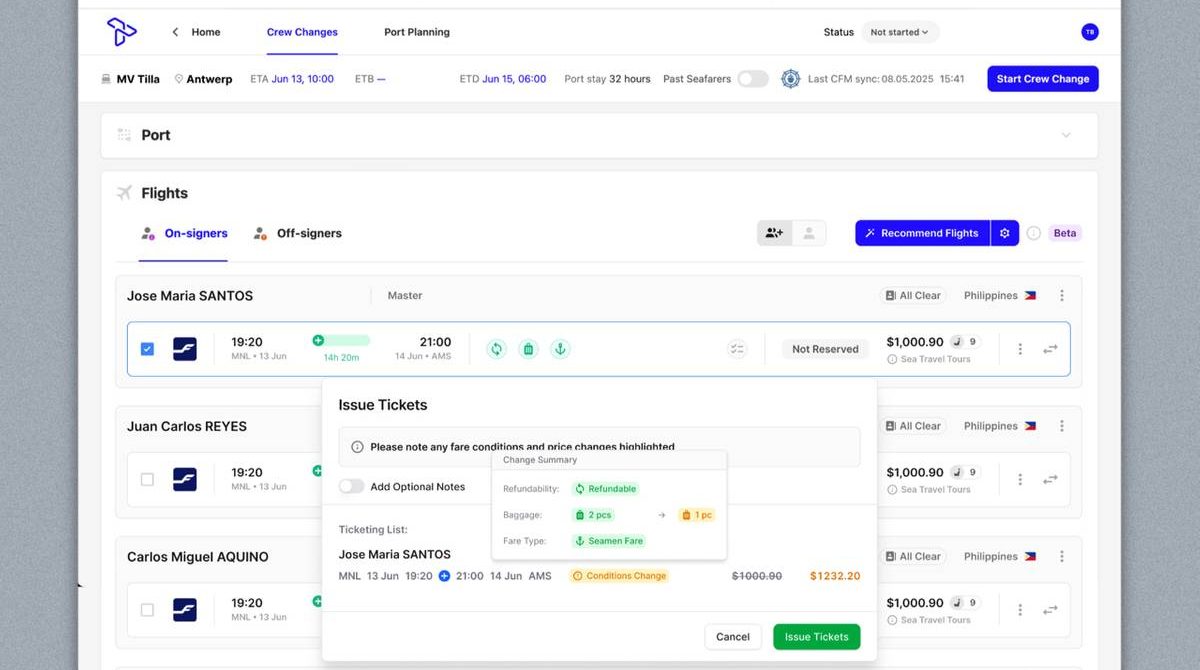
Task: Switch to the Port Planning tab
Action: pyautogui.click(x=416, y=32)
